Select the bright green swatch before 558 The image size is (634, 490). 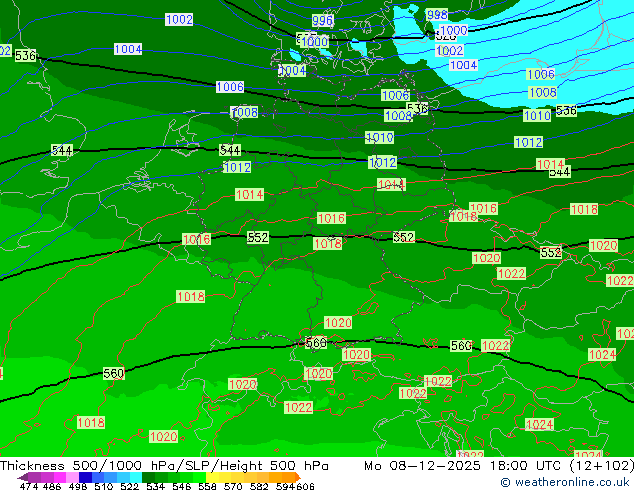199,477
